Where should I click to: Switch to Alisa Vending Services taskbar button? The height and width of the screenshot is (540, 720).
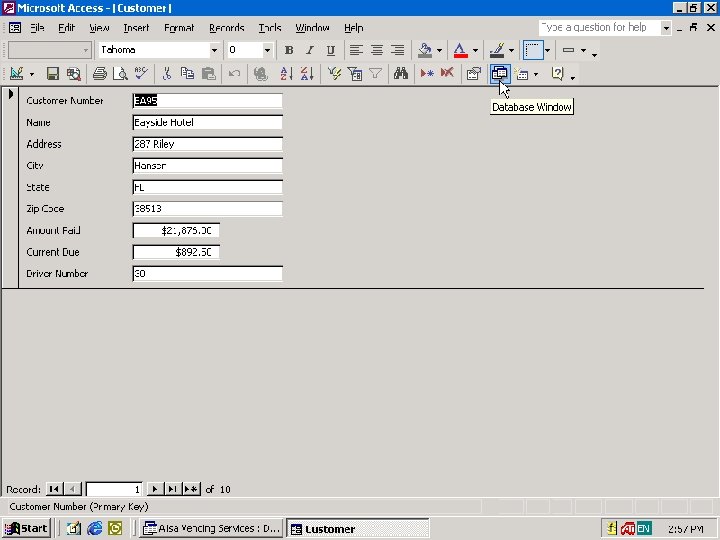[x=211, y=529]
